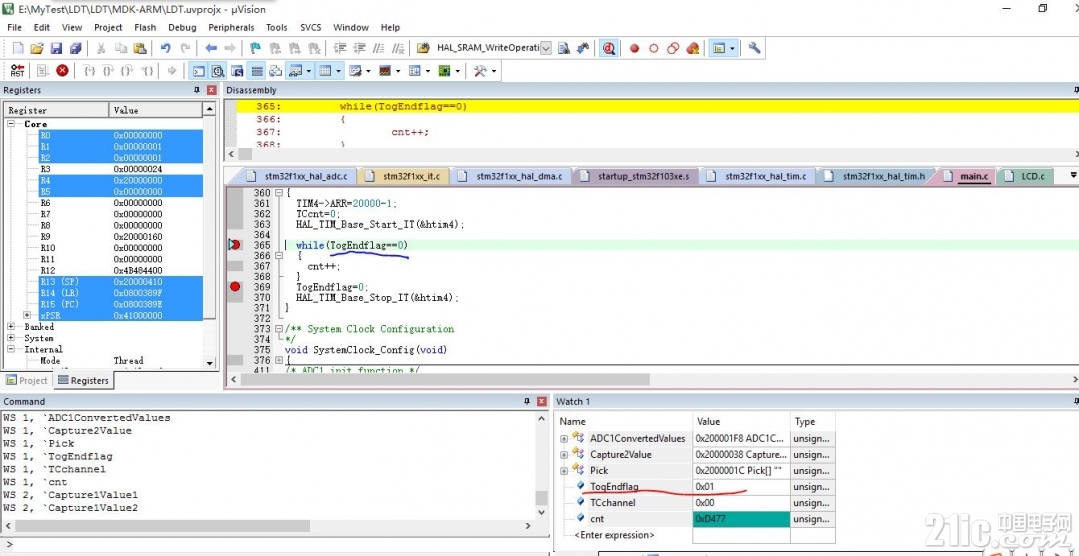Screen dimensions: 1079x556
Task: Click the Run to Cursor Line icon
Action: pos(147,70)
